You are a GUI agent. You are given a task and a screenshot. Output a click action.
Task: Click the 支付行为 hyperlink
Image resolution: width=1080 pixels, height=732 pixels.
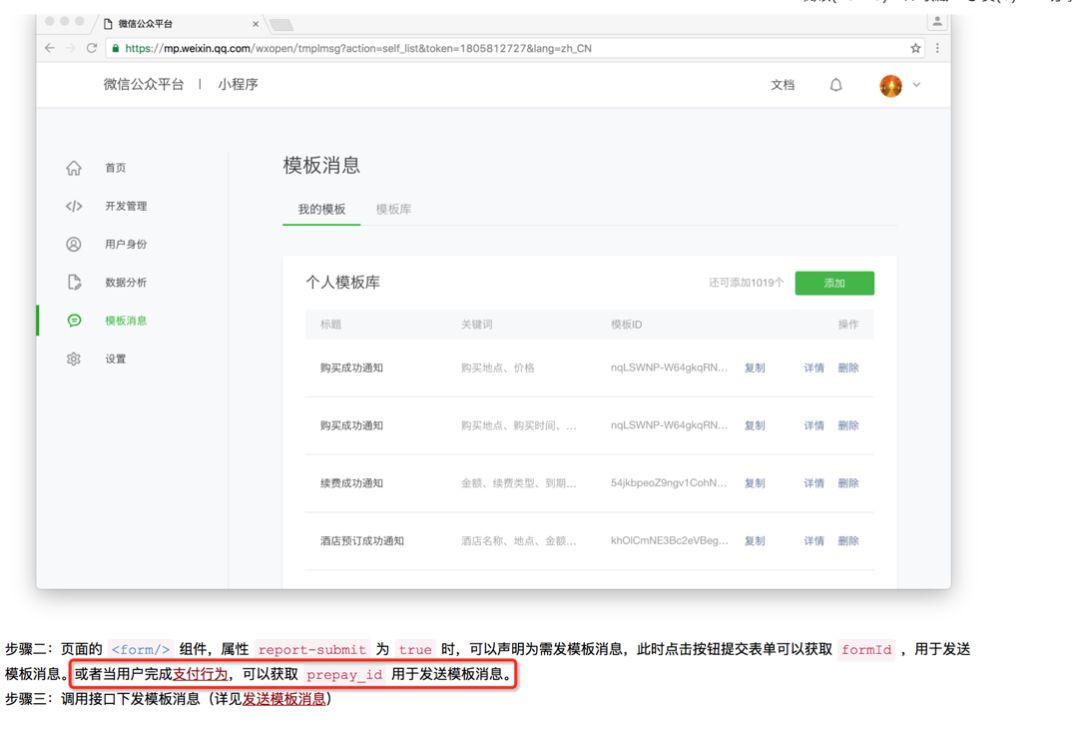coord(200,674)
